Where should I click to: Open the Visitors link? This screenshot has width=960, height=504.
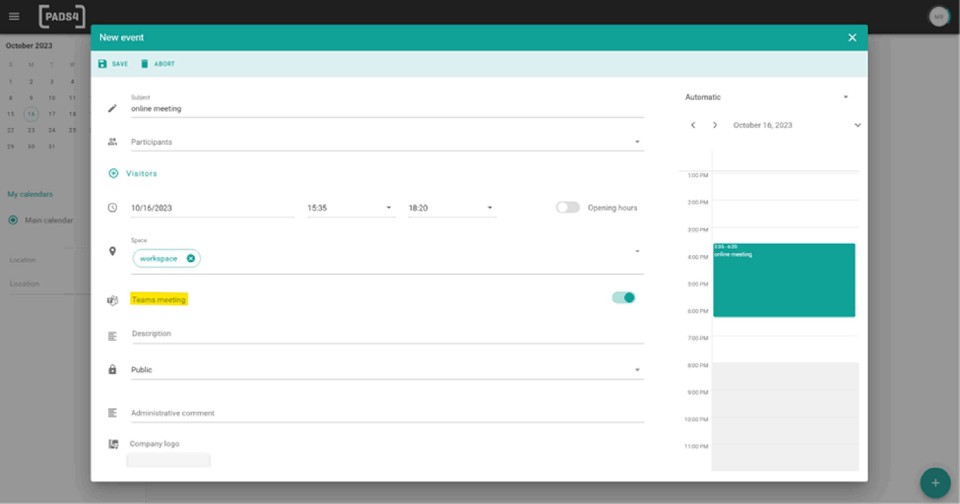click(x=141, y=173)
